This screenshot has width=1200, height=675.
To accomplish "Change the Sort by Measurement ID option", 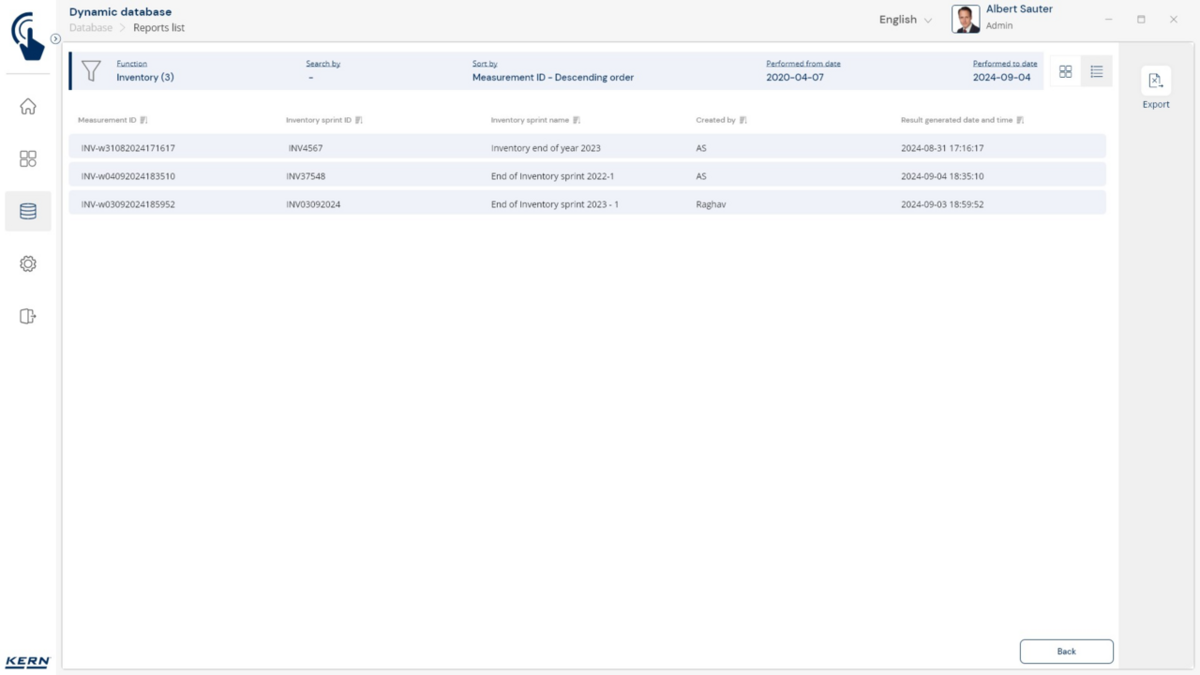I will (x=552, y=77).
